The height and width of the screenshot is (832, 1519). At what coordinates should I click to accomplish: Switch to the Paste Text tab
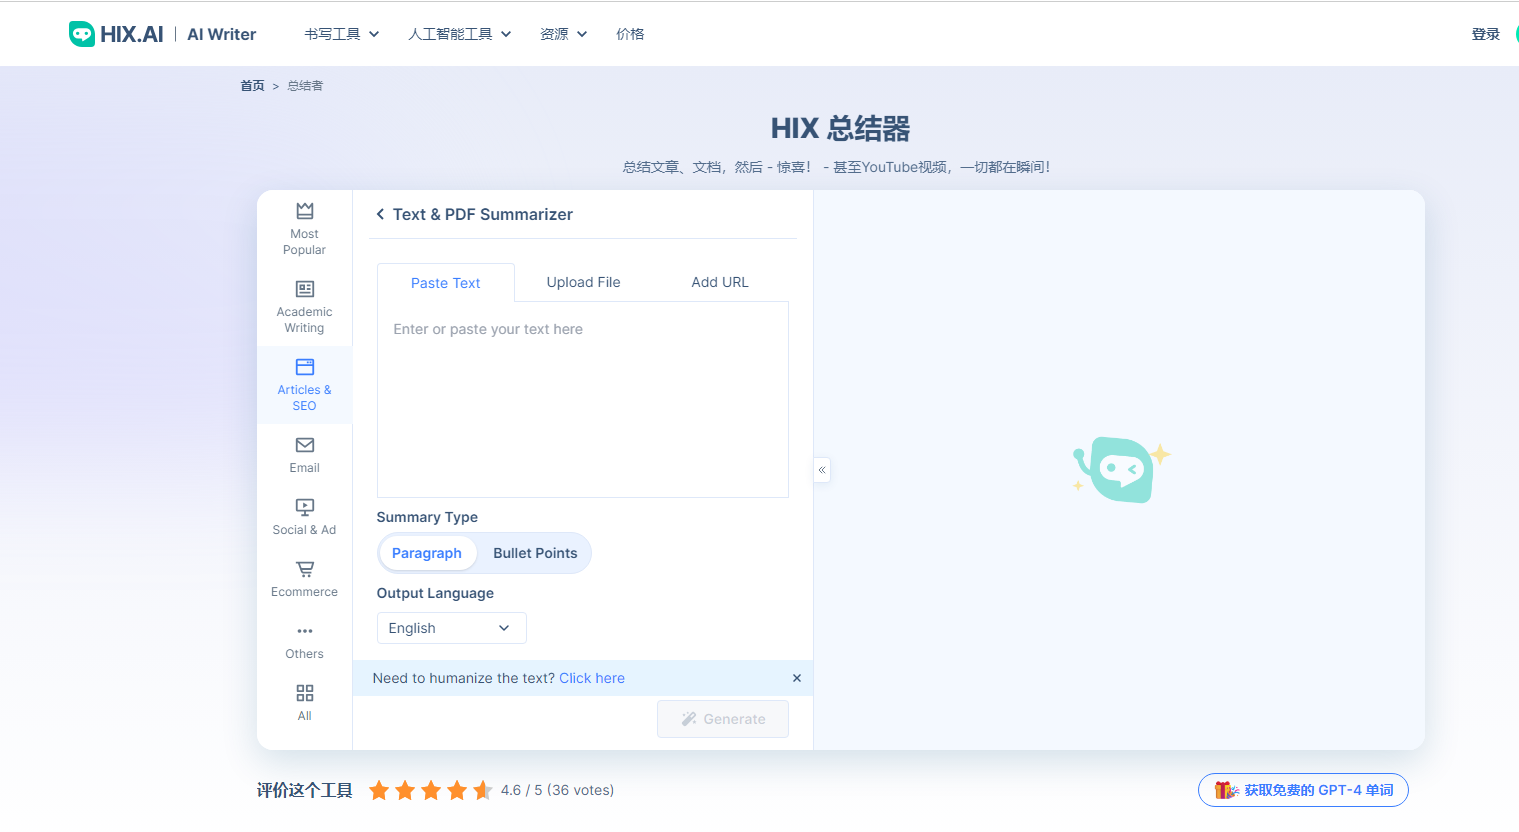pyautogui.click(x=446, y=283)
